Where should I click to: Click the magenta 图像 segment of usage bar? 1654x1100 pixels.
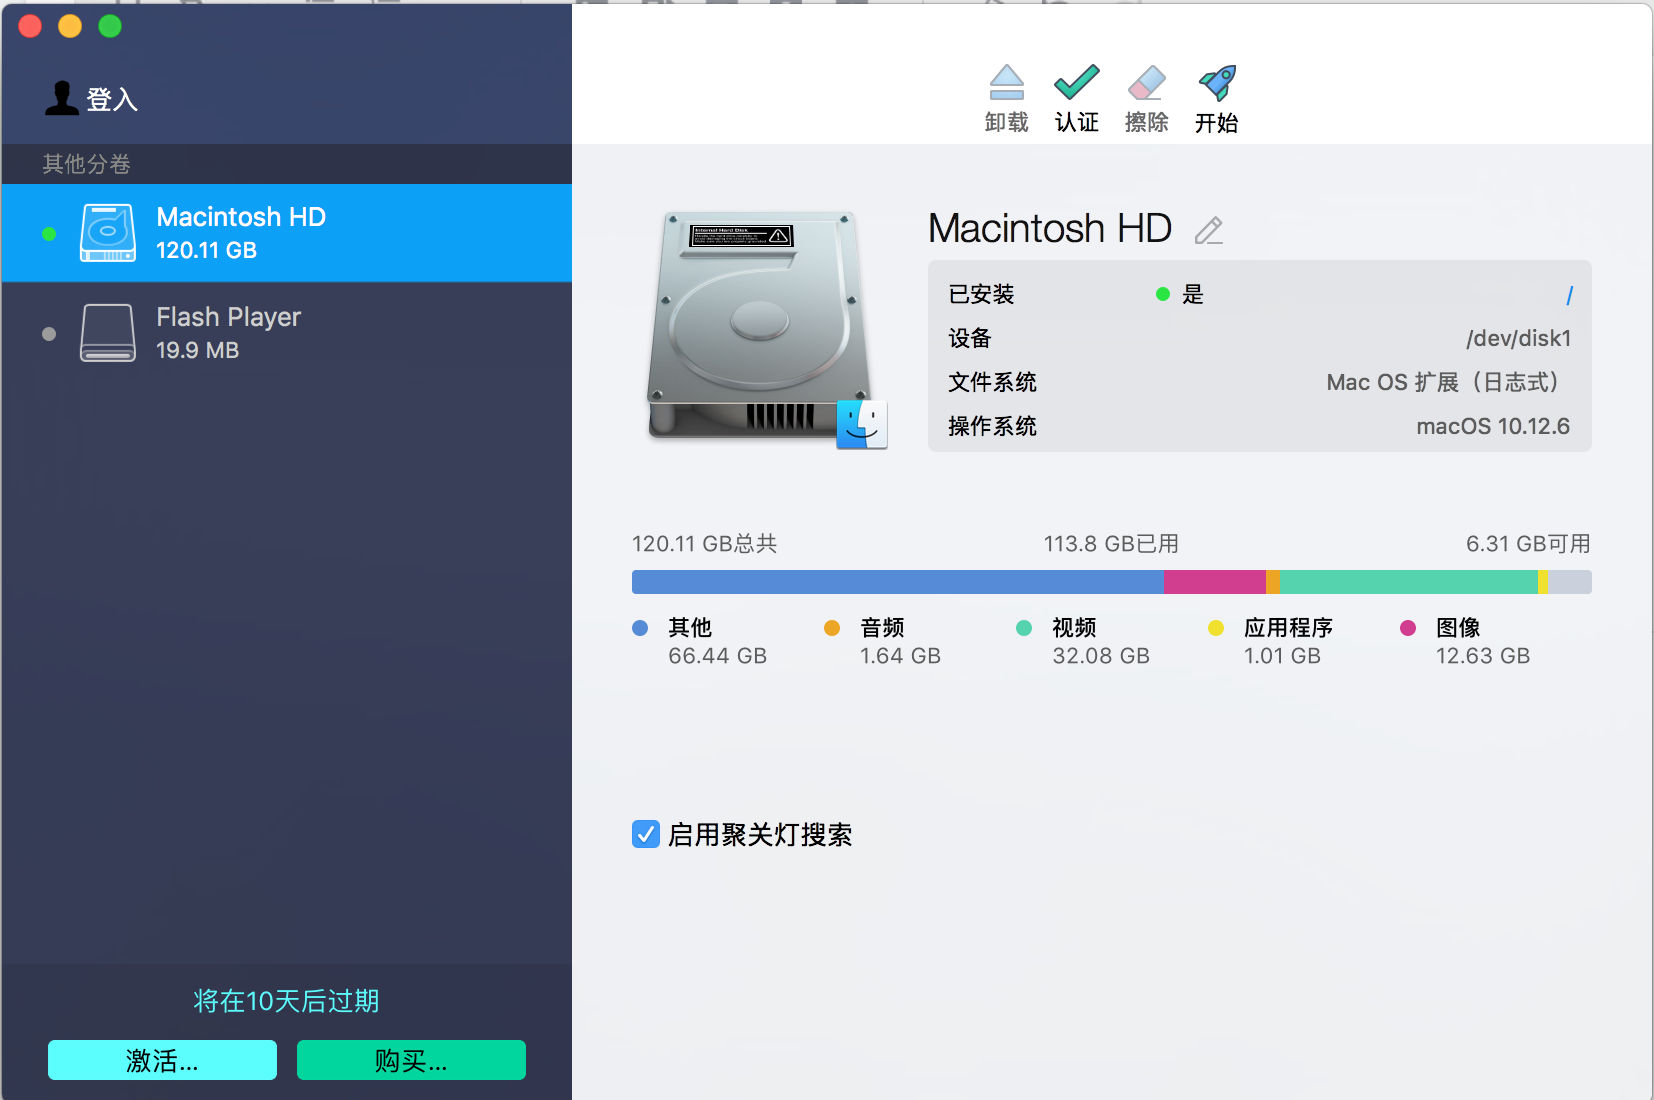[x=1215, y=582]
